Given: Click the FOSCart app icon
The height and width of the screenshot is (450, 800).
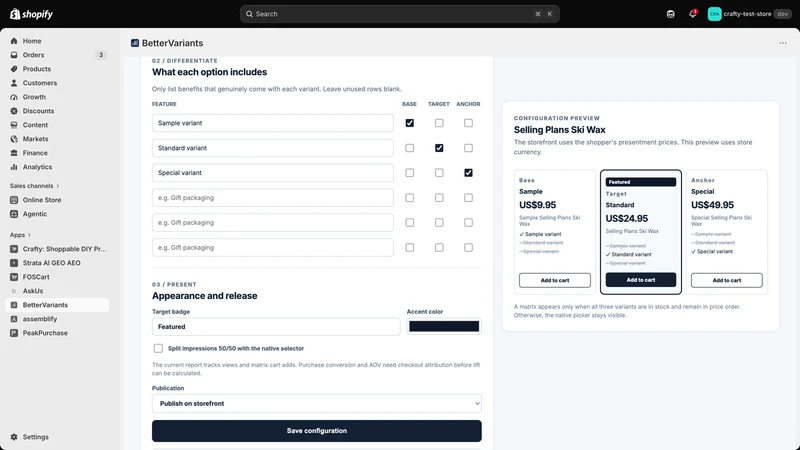Looking at the screenshot, I should 14,277.
